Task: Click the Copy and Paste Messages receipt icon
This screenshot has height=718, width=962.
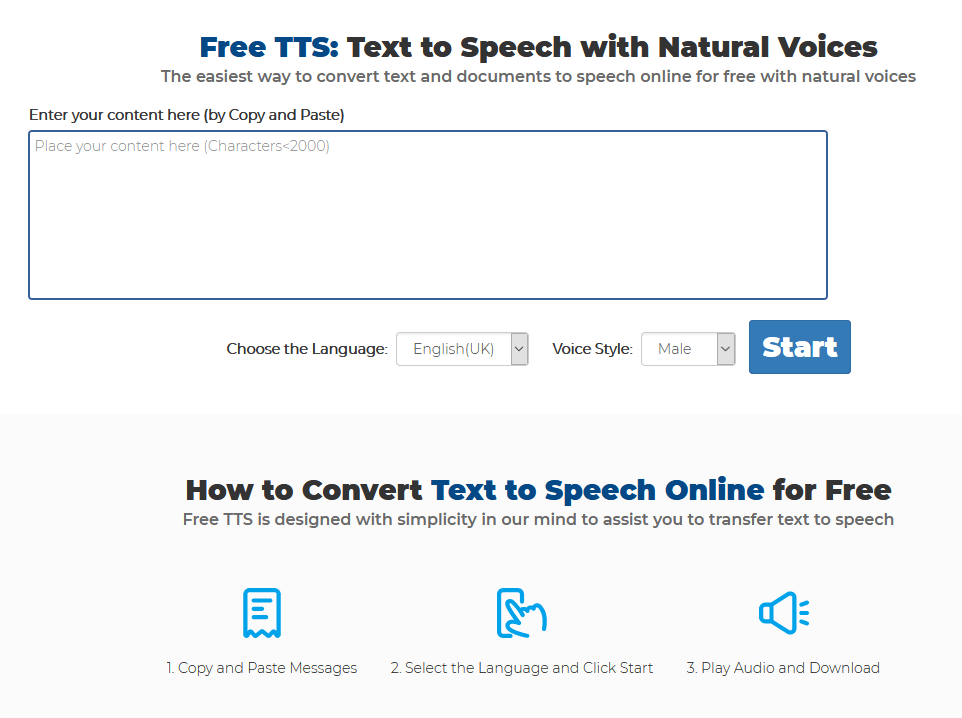Action: click(x=262, y=612)
